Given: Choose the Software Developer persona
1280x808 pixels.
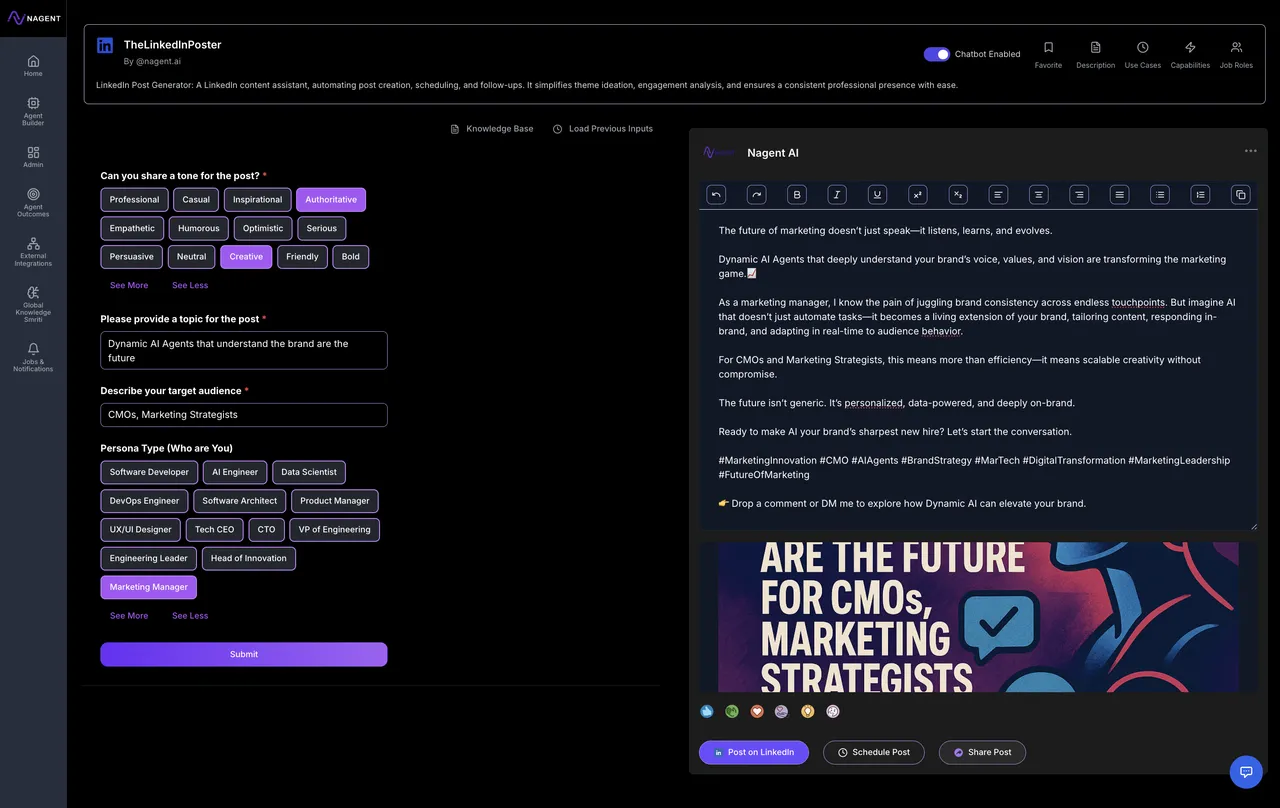Looking at the screenshot, I should pos(149,472).
